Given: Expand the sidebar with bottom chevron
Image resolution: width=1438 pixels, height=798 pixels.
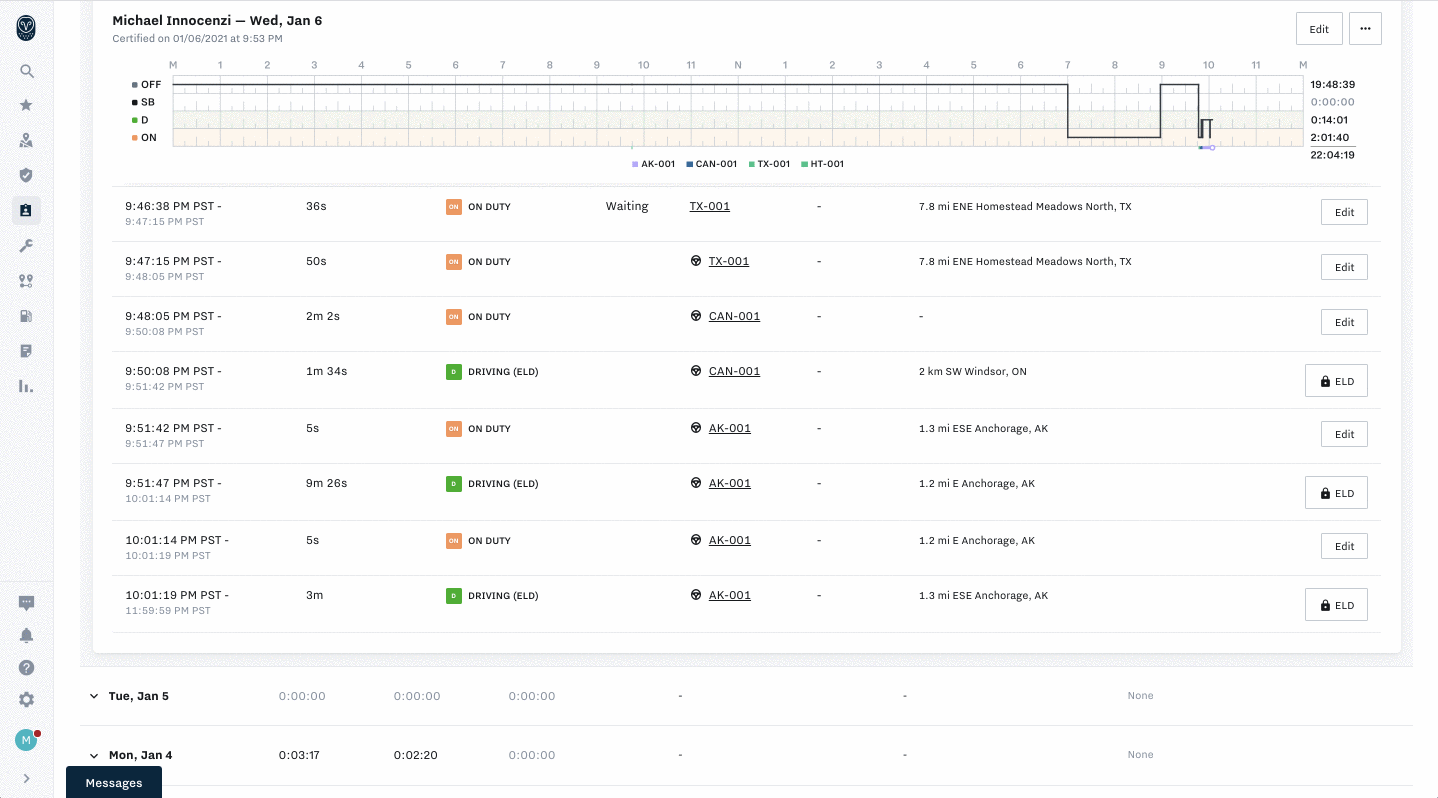Looking at the screenshot, I should 27,778.
